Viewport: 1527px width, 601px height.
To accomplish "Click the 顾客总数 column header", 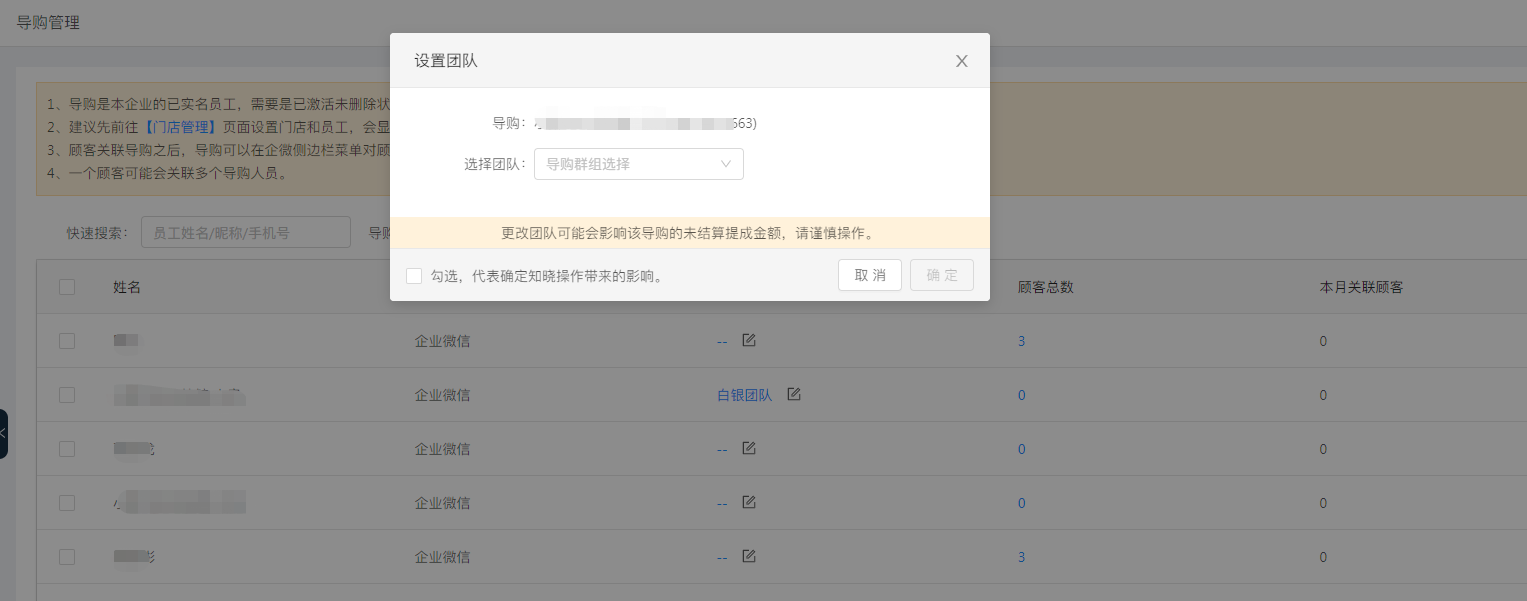I will [x=1045, y=287].
